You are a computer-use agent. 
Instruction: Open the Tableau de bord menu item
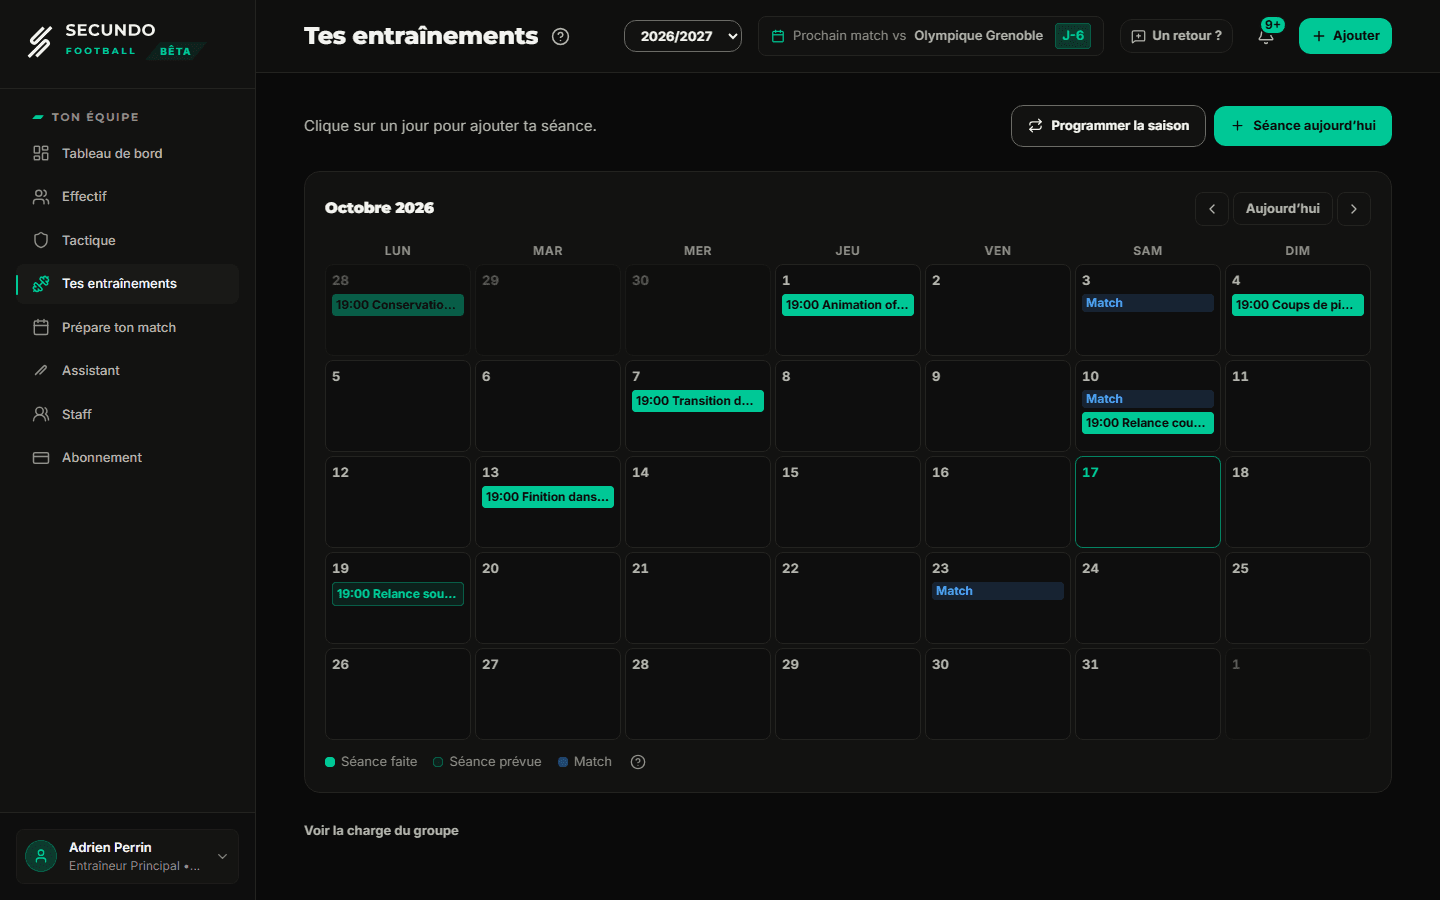pyautogui.click(x=128, y=153)
